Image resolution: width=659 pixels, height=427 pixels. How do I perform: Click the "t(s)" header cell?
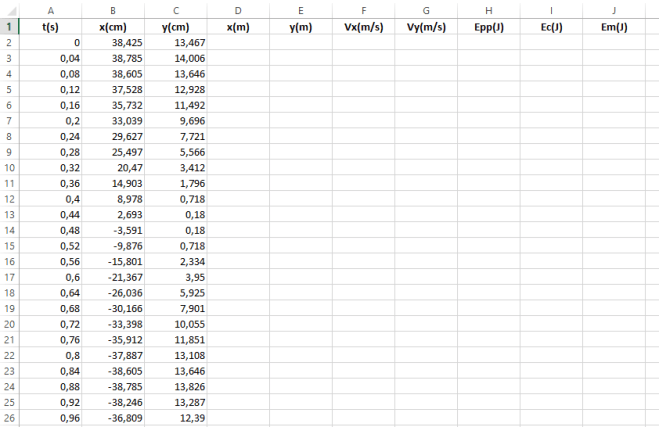(50, 27)
